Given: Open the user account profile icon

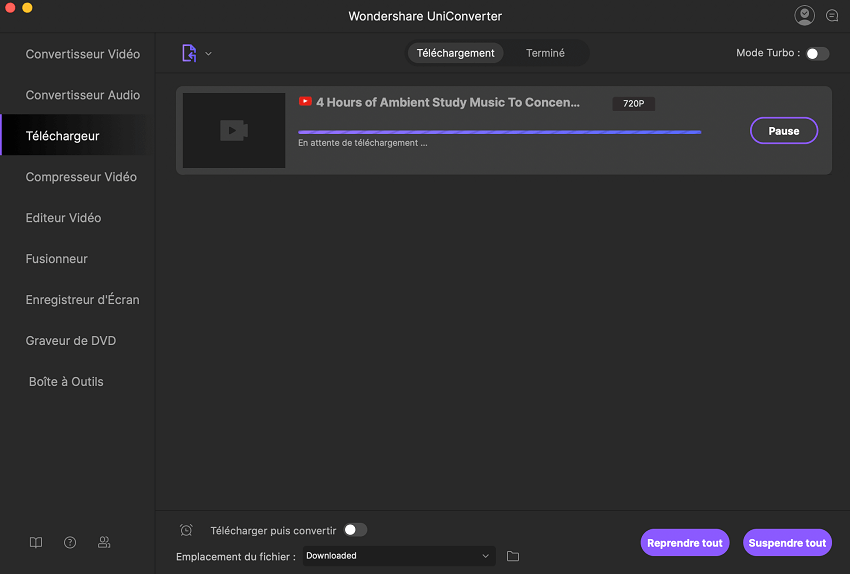Looking at the screenshot, I should [804, 15].
